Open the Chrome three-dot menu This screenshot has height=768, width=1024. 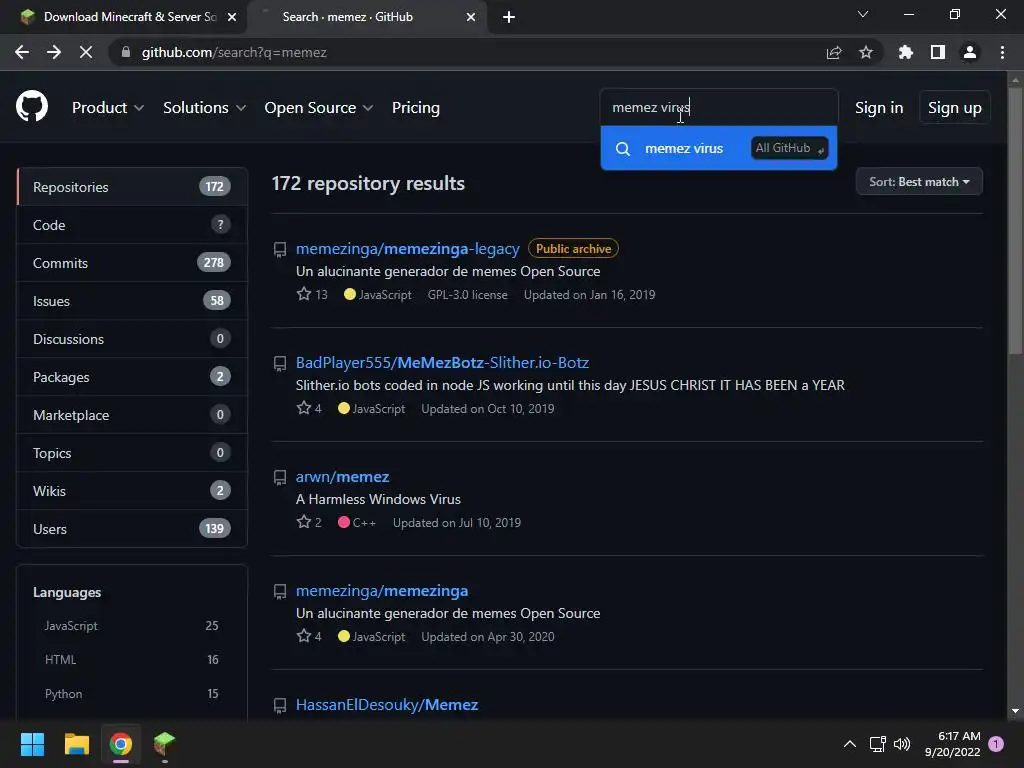coord(1002,52)
